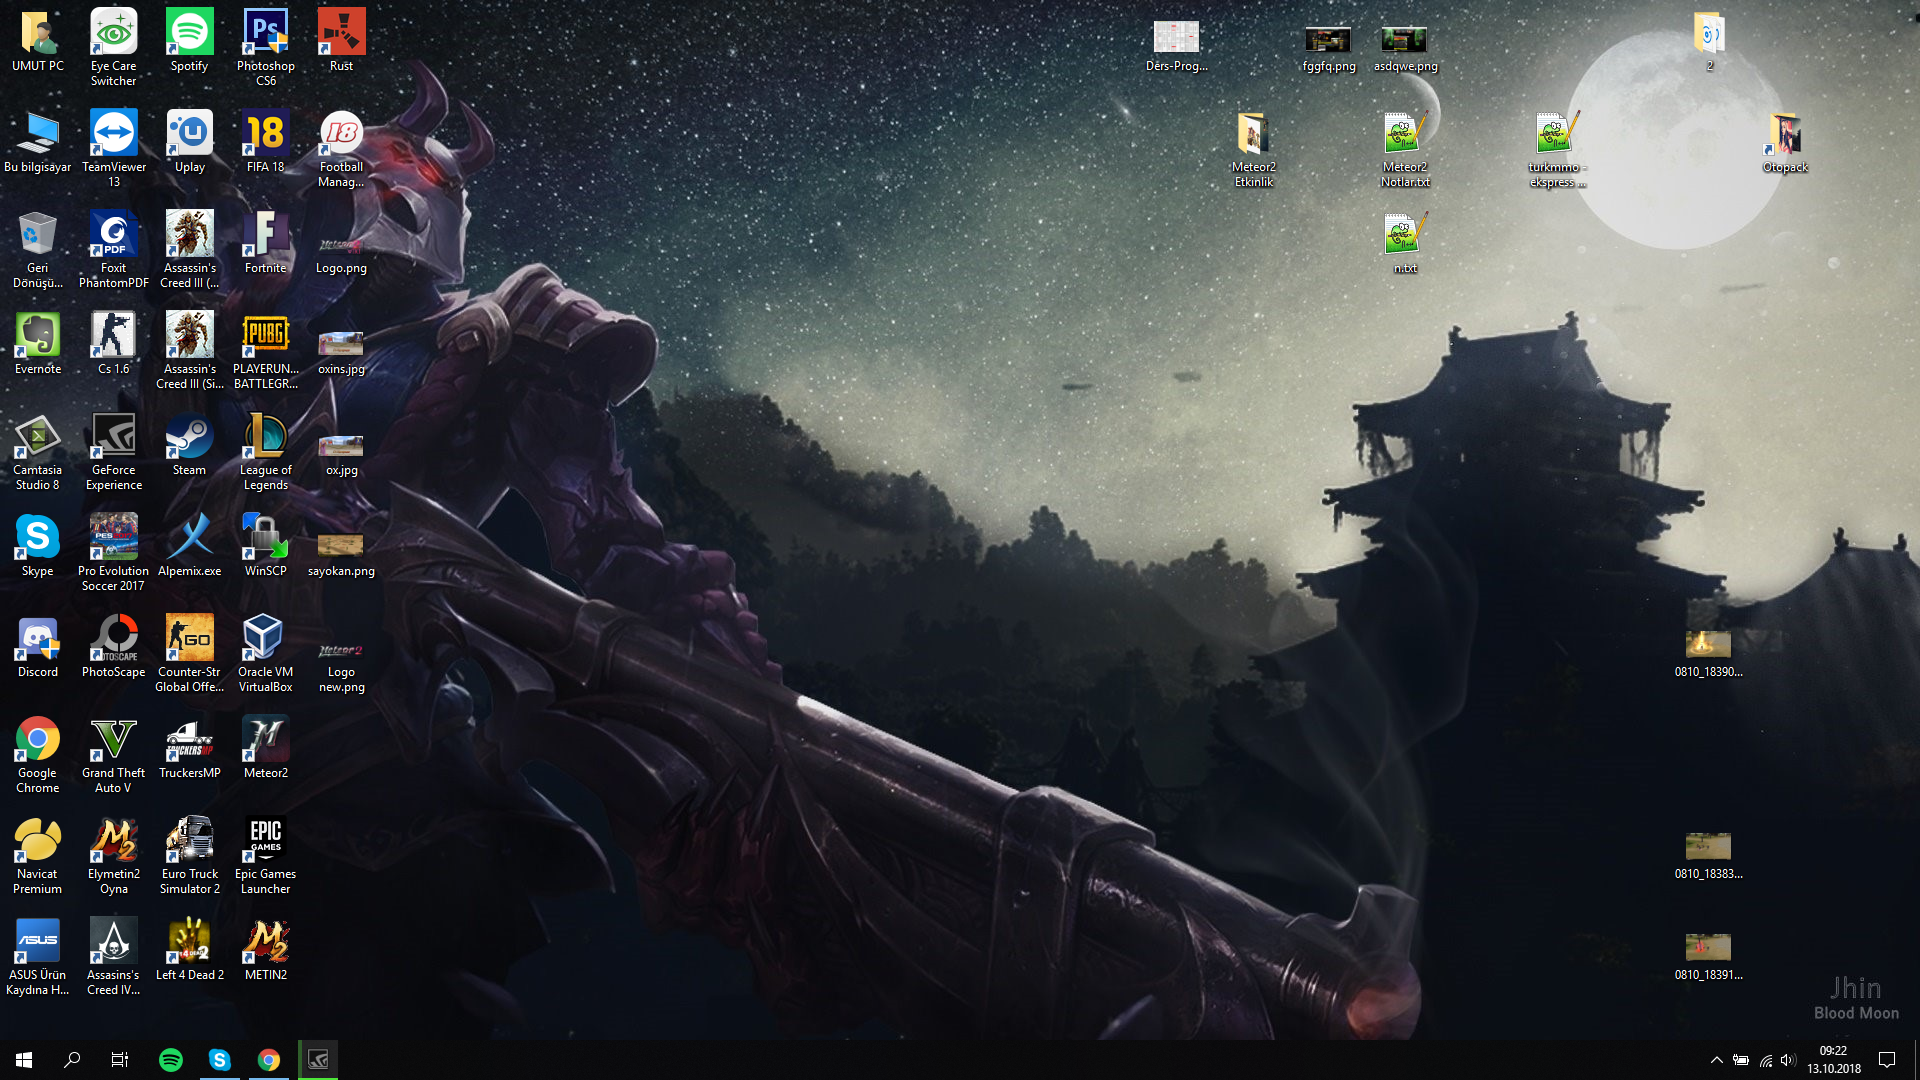Open Camtasia Studio 8 shortcut
1920x1080 pixels.
click(38, 451)
